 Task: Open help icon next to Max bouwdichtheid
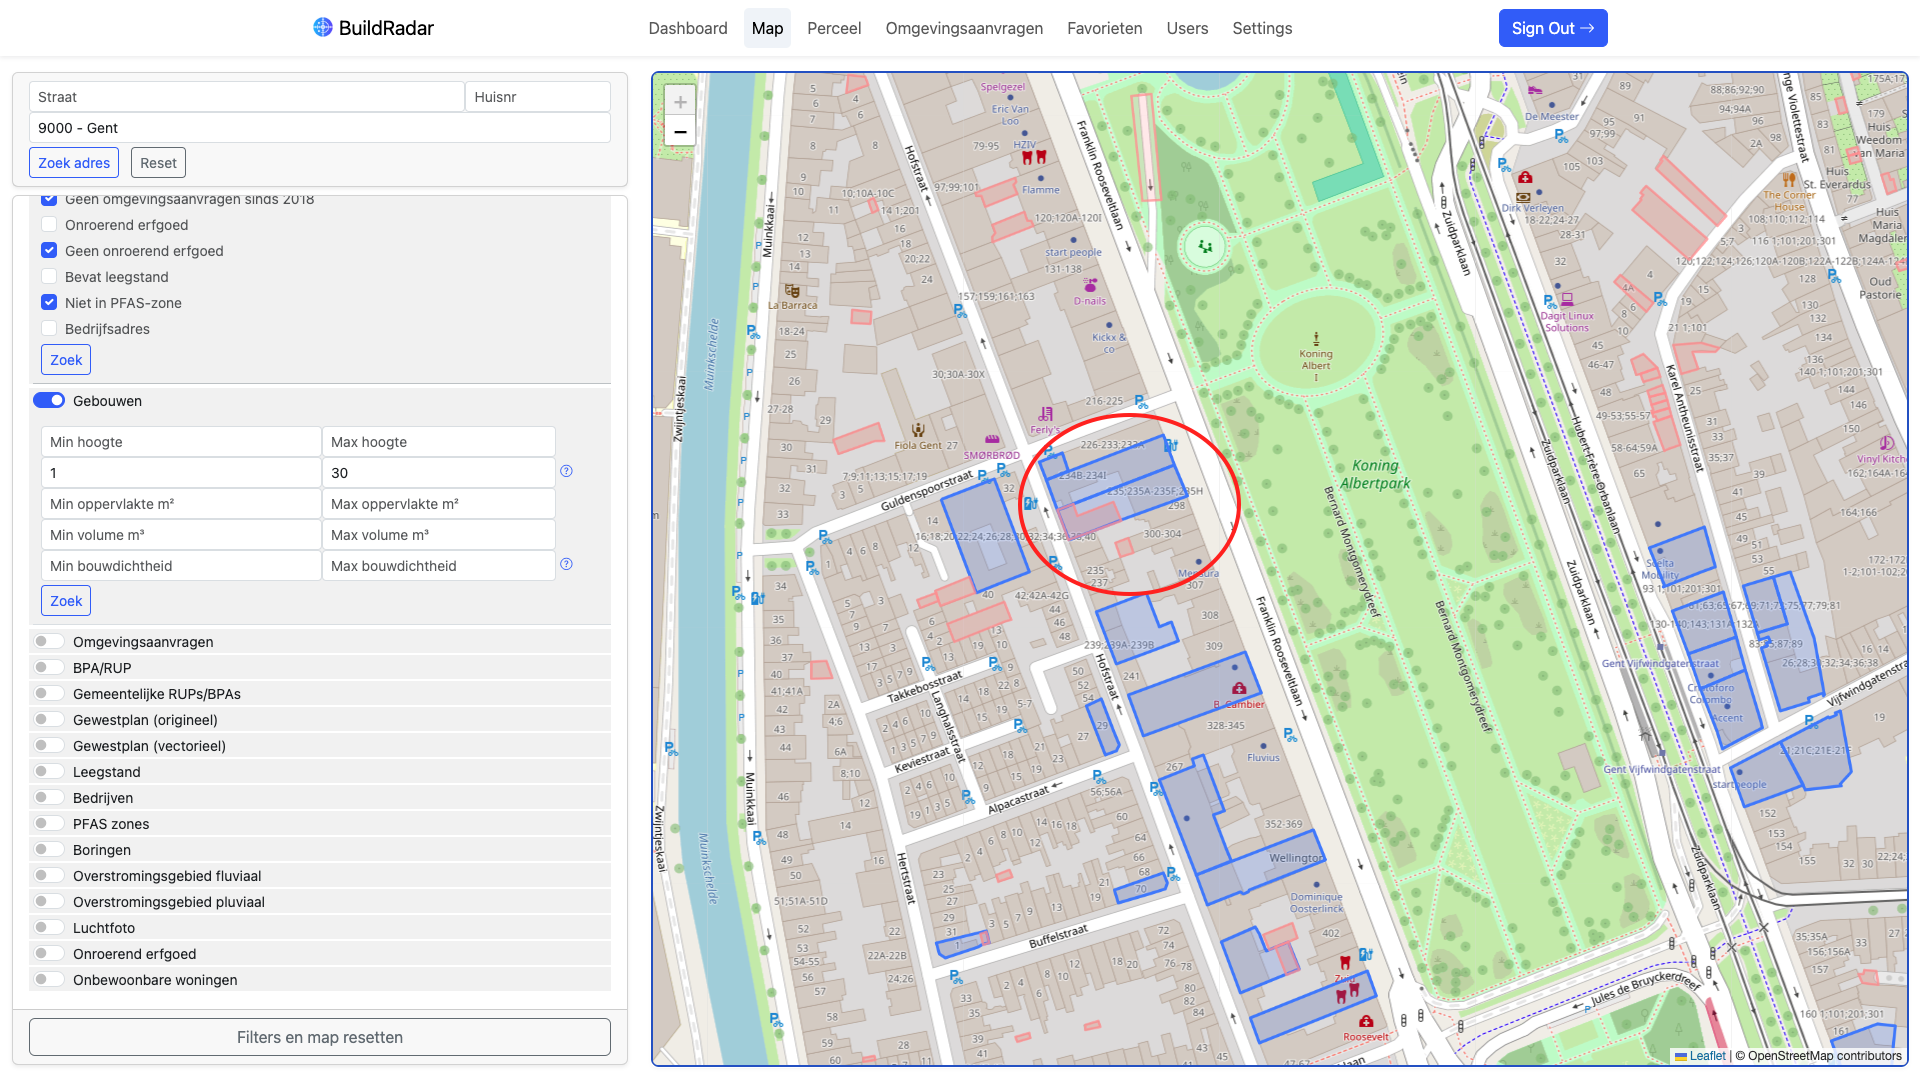coord(566,564)
